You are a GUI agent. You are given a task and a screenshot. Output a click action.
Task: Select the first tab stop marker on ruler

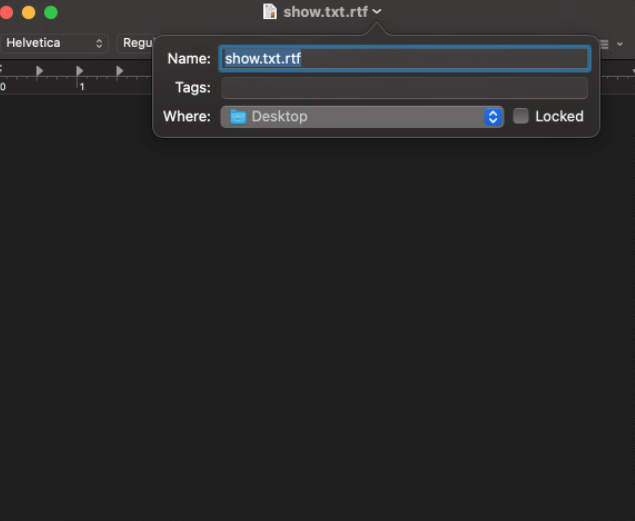click(x=40, y=71)
